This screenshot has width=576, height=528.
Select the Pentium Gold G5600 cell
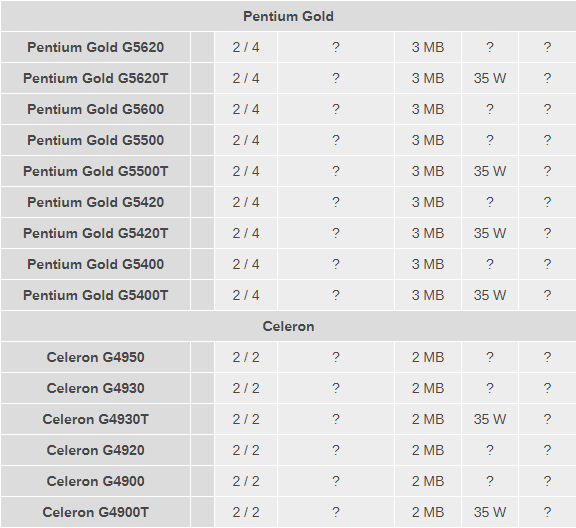[96, 109]
